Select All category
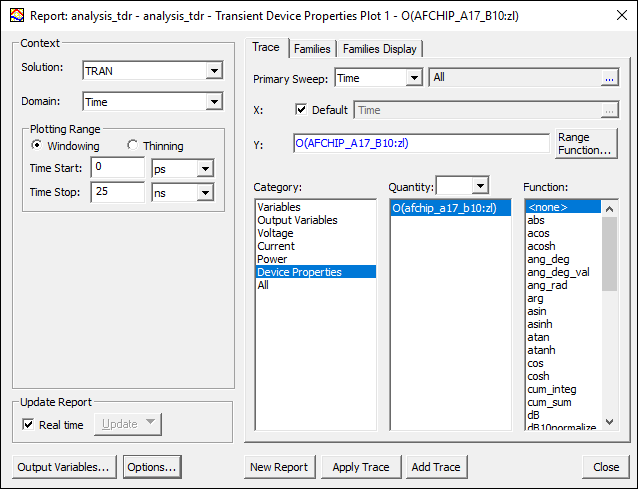 coord(316,285)
